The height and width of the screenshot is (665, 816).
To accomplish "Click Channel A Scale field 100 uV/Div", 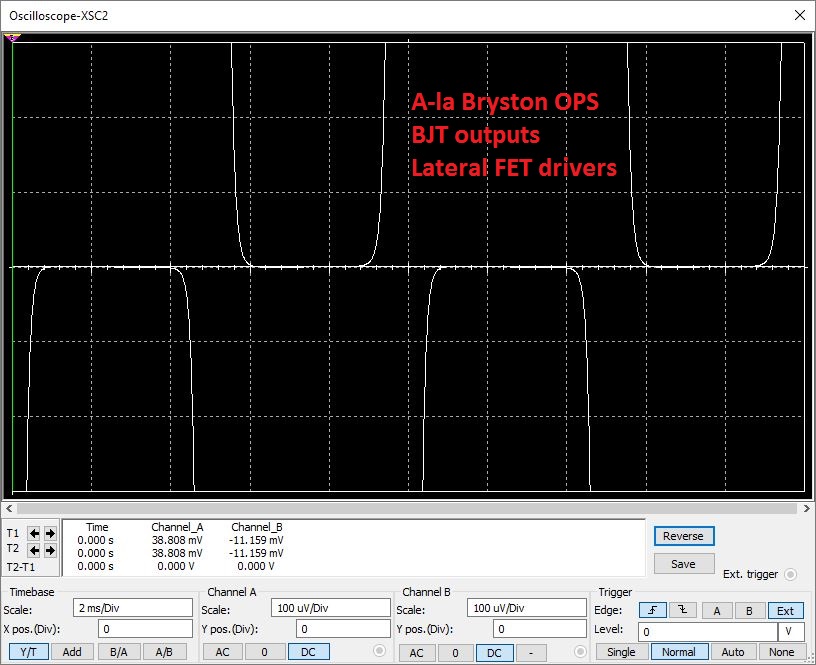I will click(330, 608).
